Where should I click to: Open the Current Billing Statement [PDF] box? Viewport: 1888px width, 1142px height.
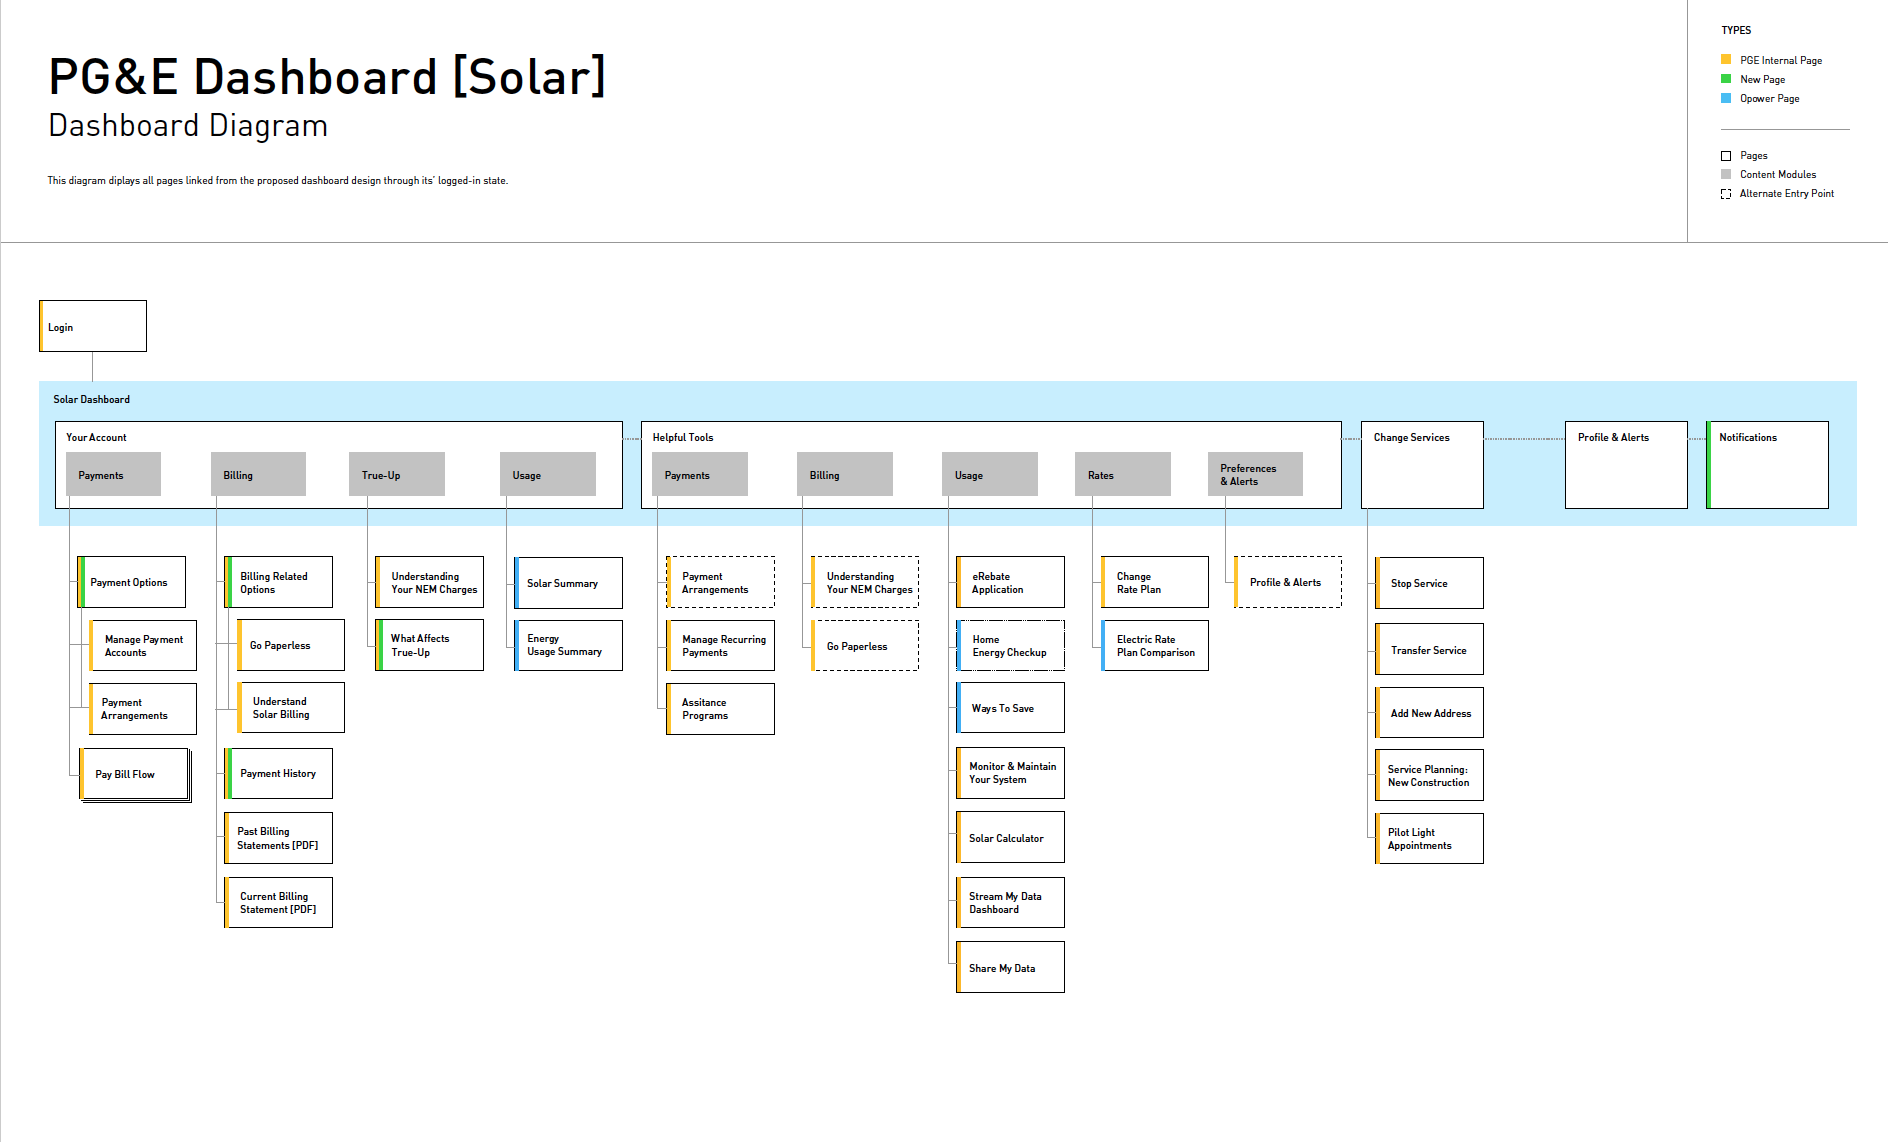pos(279,902)
